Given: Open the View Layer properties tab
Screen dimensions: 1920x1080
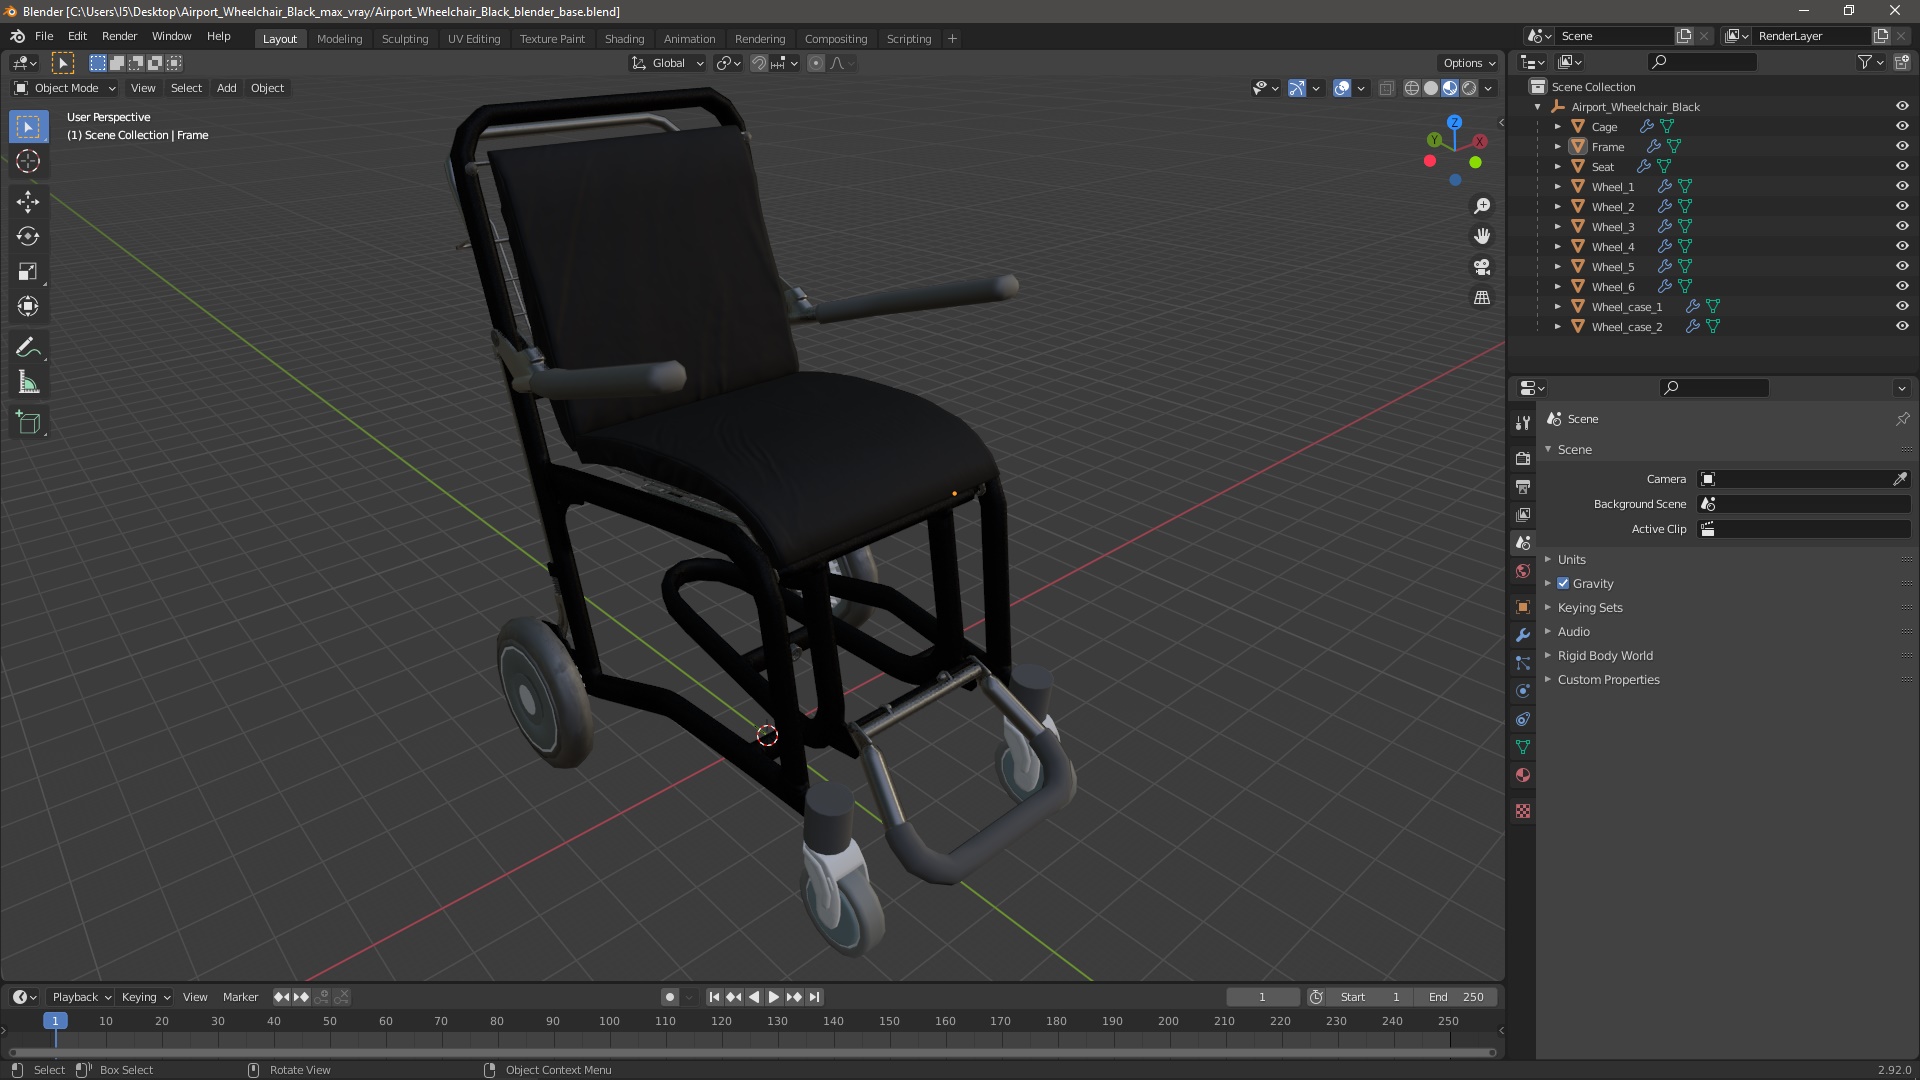Looking at the screenshot, I should [x=1523, y=514].
